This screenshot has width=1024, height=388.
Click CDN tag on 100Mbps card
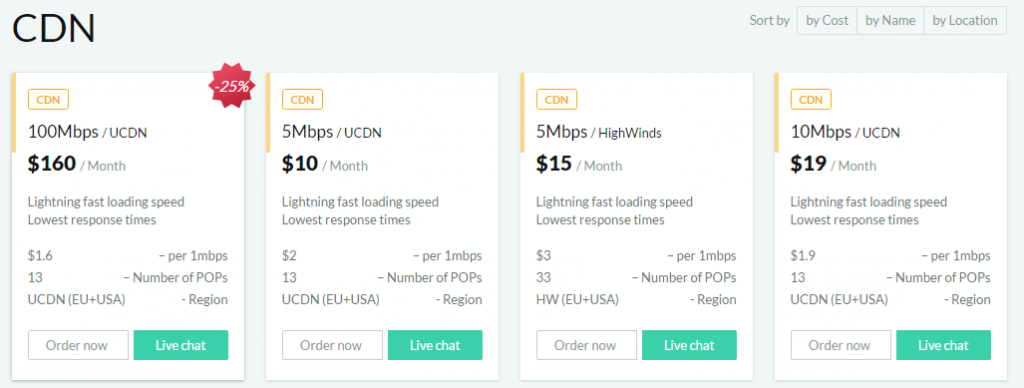tap(48, 100)
